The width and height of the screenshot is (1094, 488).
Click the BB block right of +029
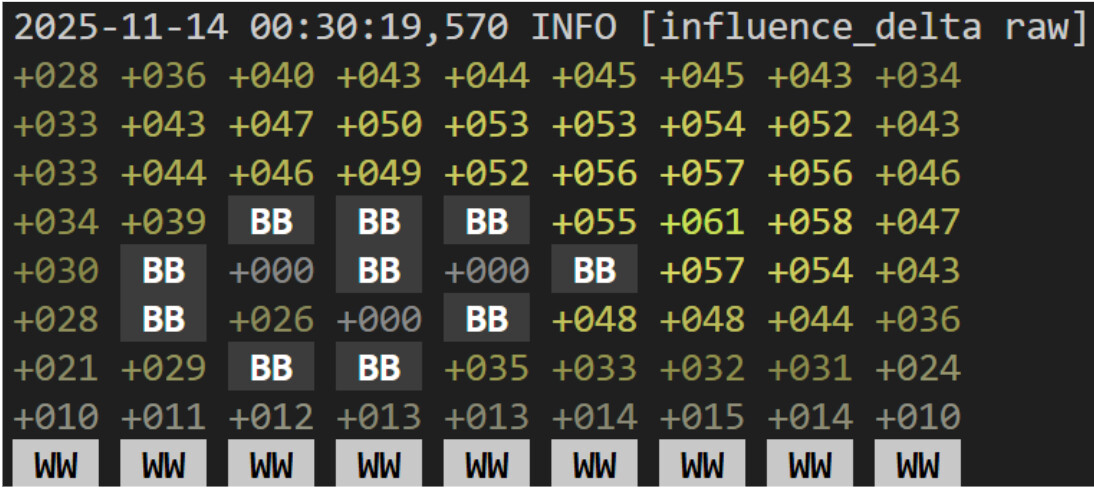[x=271, y=368]
